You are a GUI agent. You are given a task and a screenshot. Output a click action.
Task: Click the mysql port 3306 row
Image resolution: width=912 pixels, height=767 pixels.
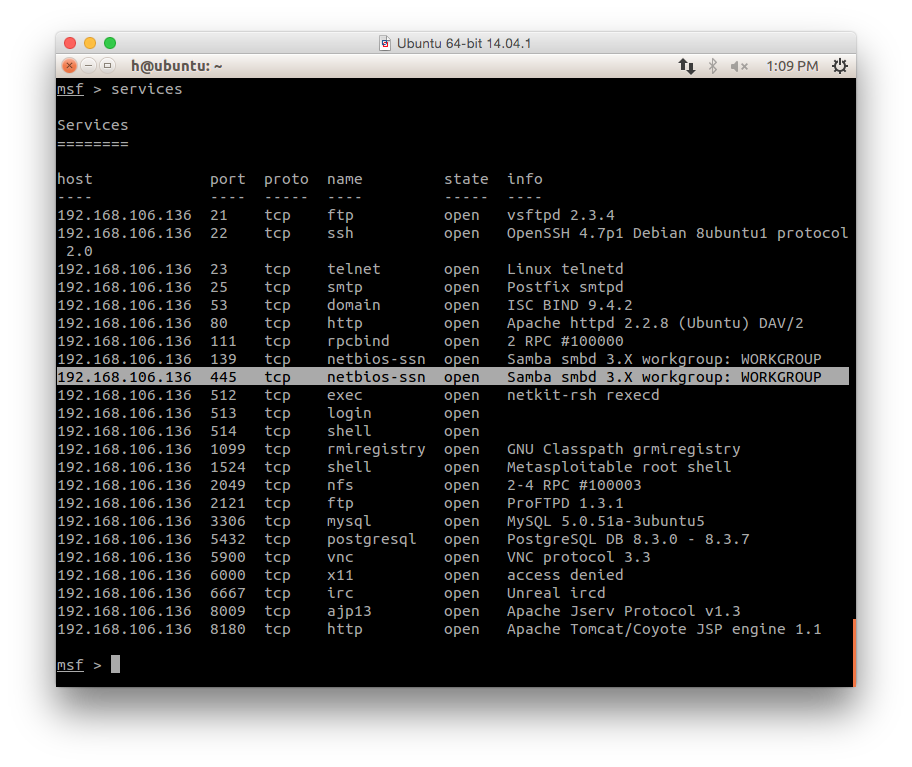[381, 521]
